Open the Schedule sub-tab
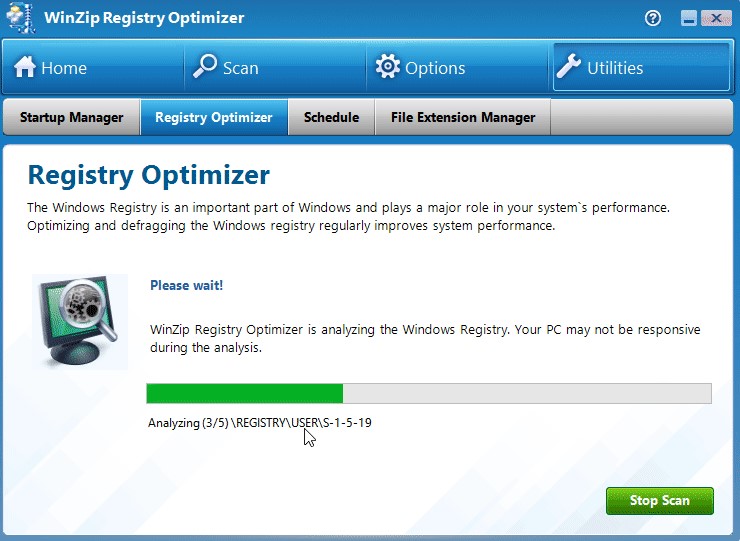 point(331,117)
